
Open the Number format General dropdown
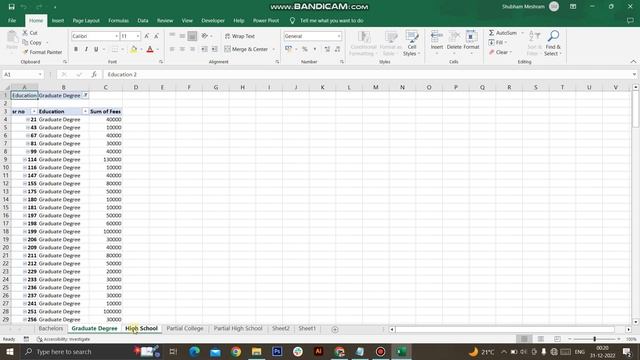coord(339,36)
